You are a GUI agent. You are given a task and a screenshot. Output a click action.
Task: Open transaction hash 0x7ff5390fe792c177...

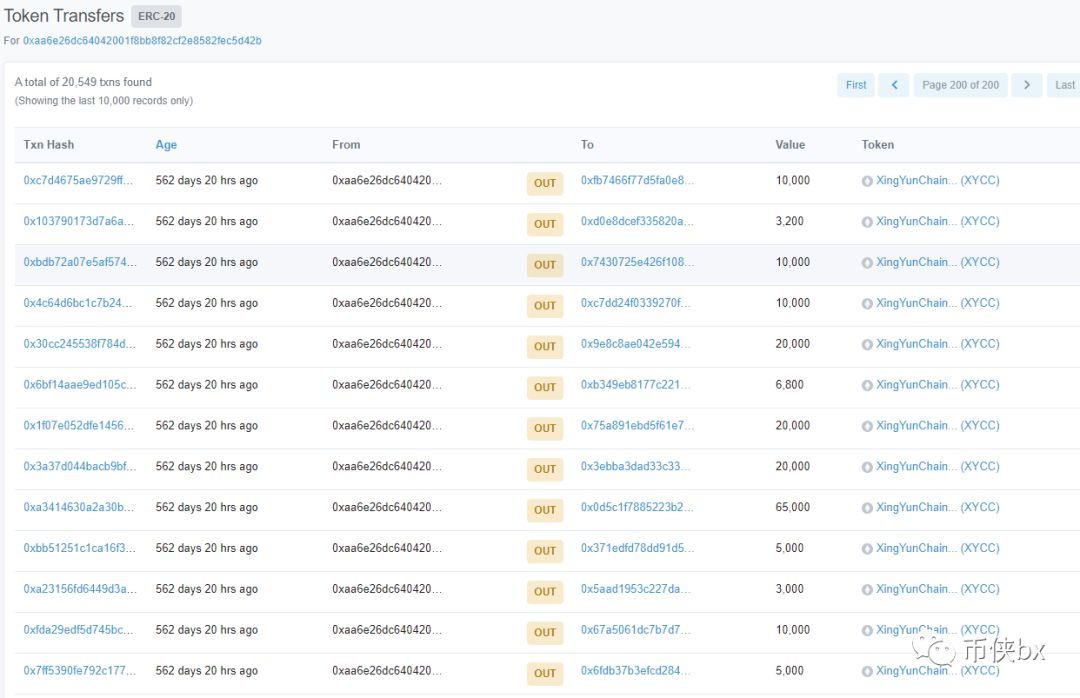[80, 670]
